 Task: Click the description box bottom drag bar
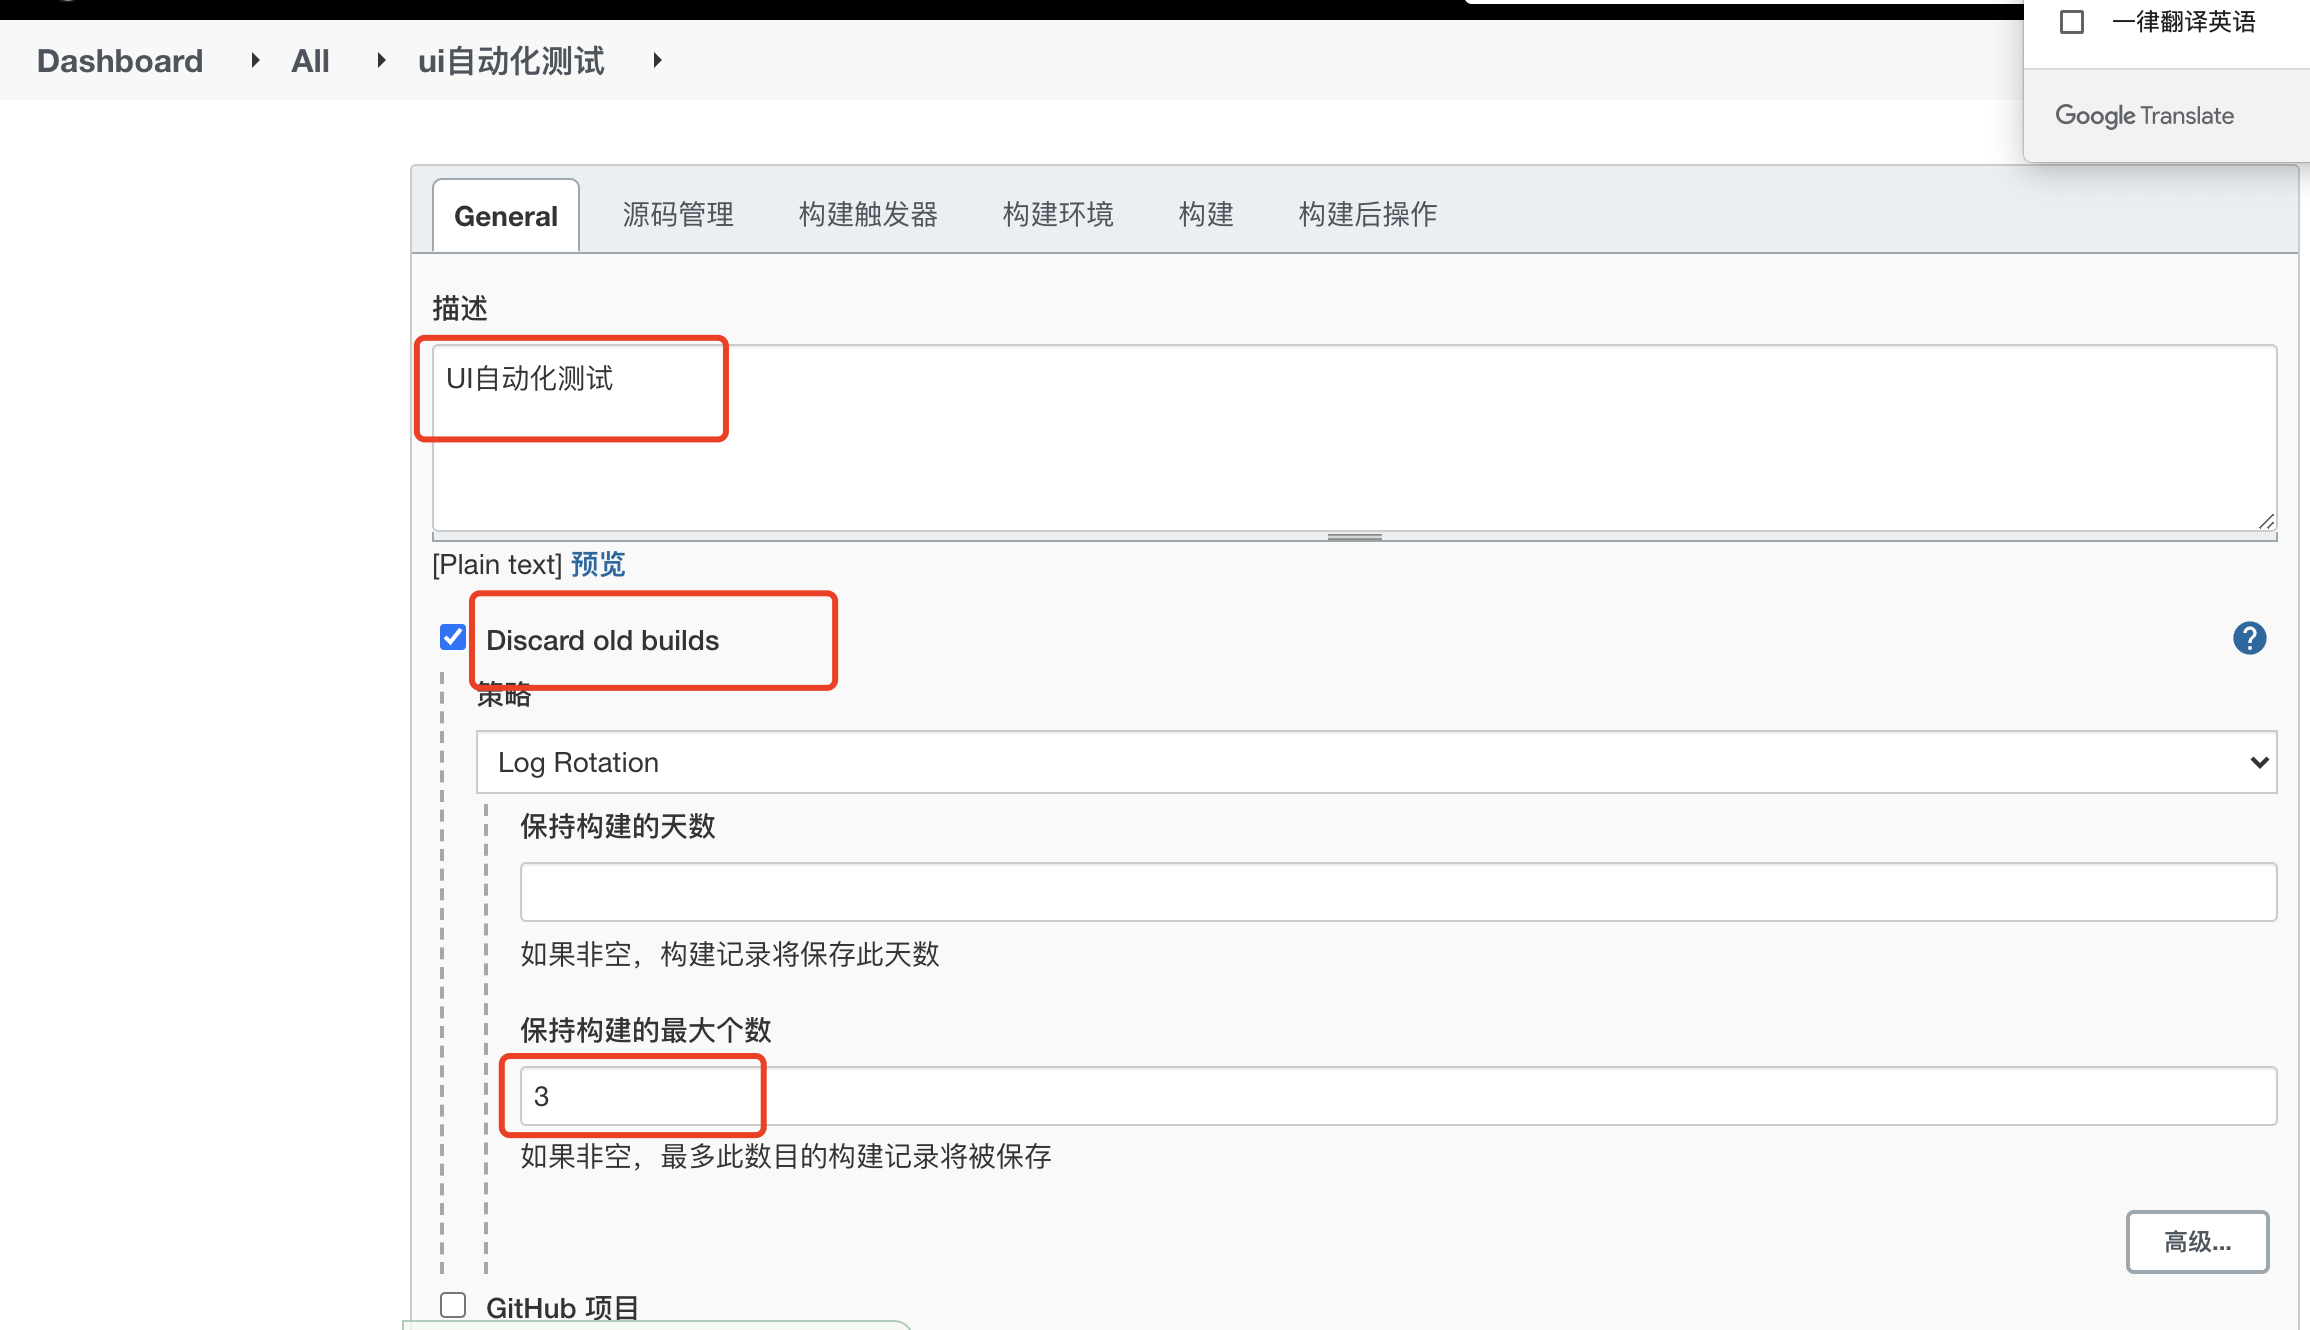point(1354,537)
